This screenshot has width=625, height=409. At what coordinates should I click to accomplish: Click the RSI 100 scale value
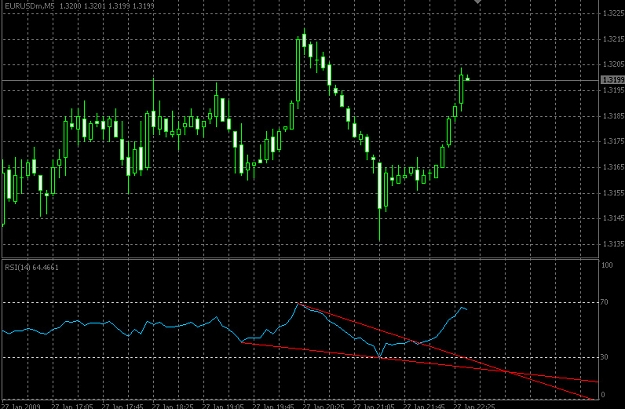tap(607, 265)
